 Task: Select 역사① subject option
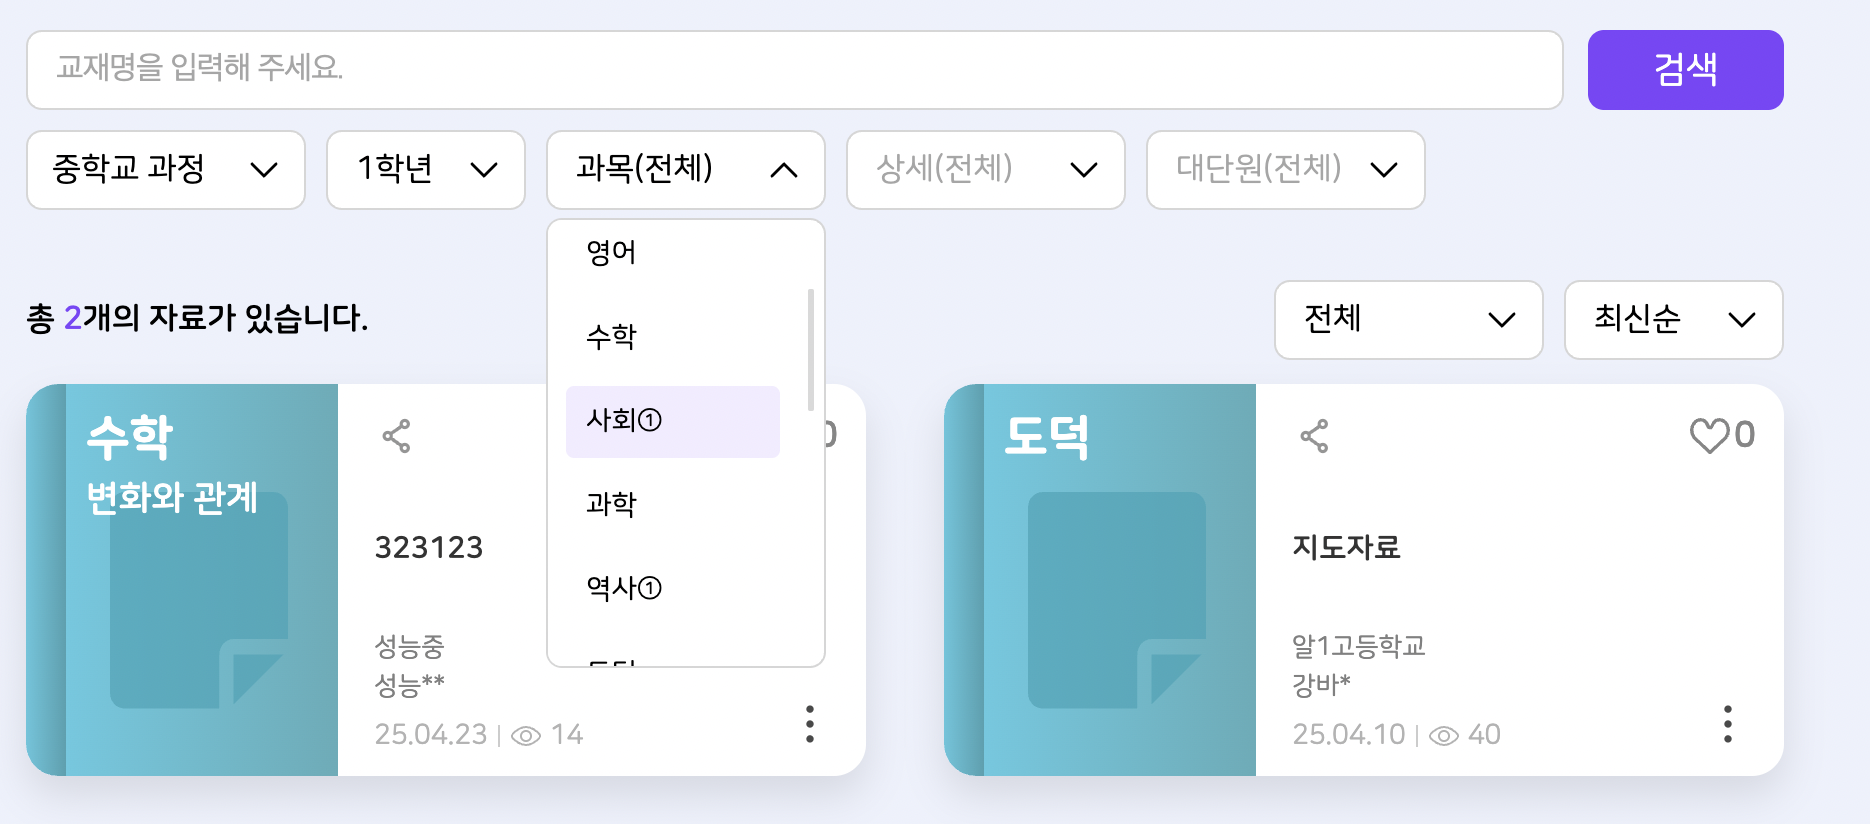[673, 589]
